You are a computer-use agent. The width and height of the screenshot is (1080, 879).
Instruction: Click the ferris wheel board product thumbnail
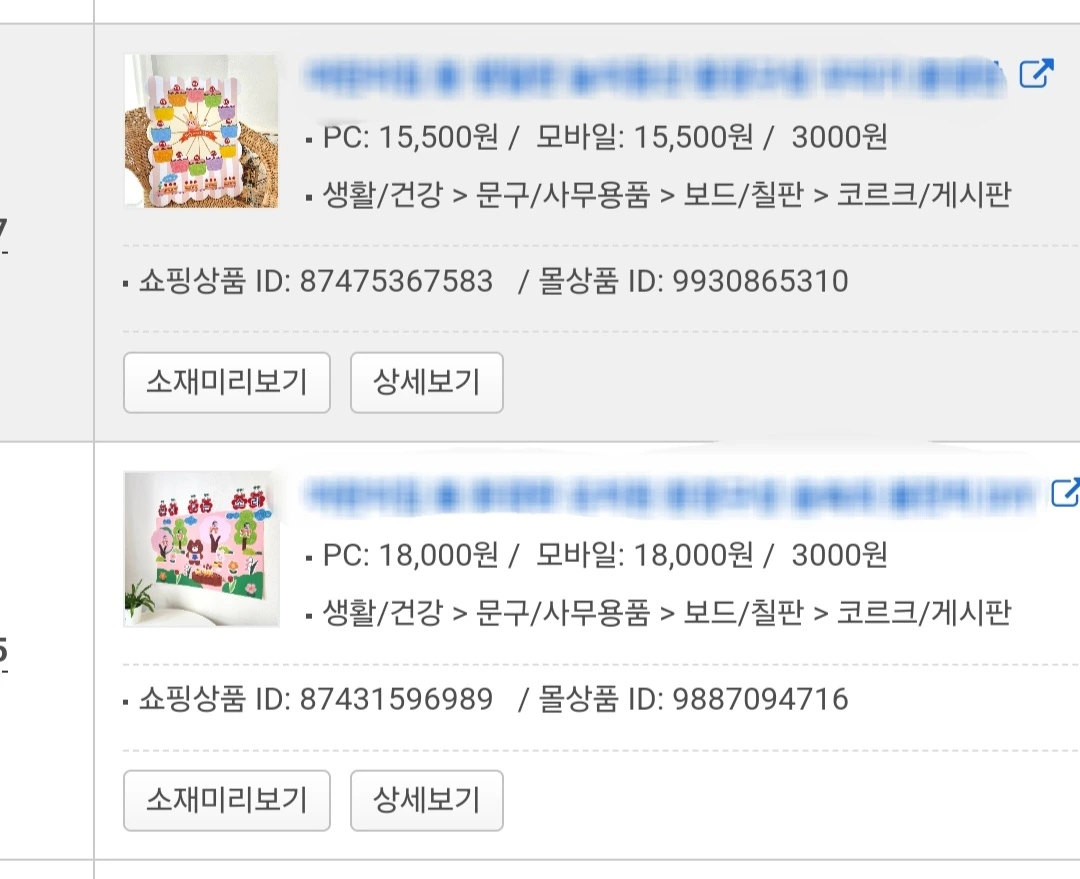click(201, 131)
